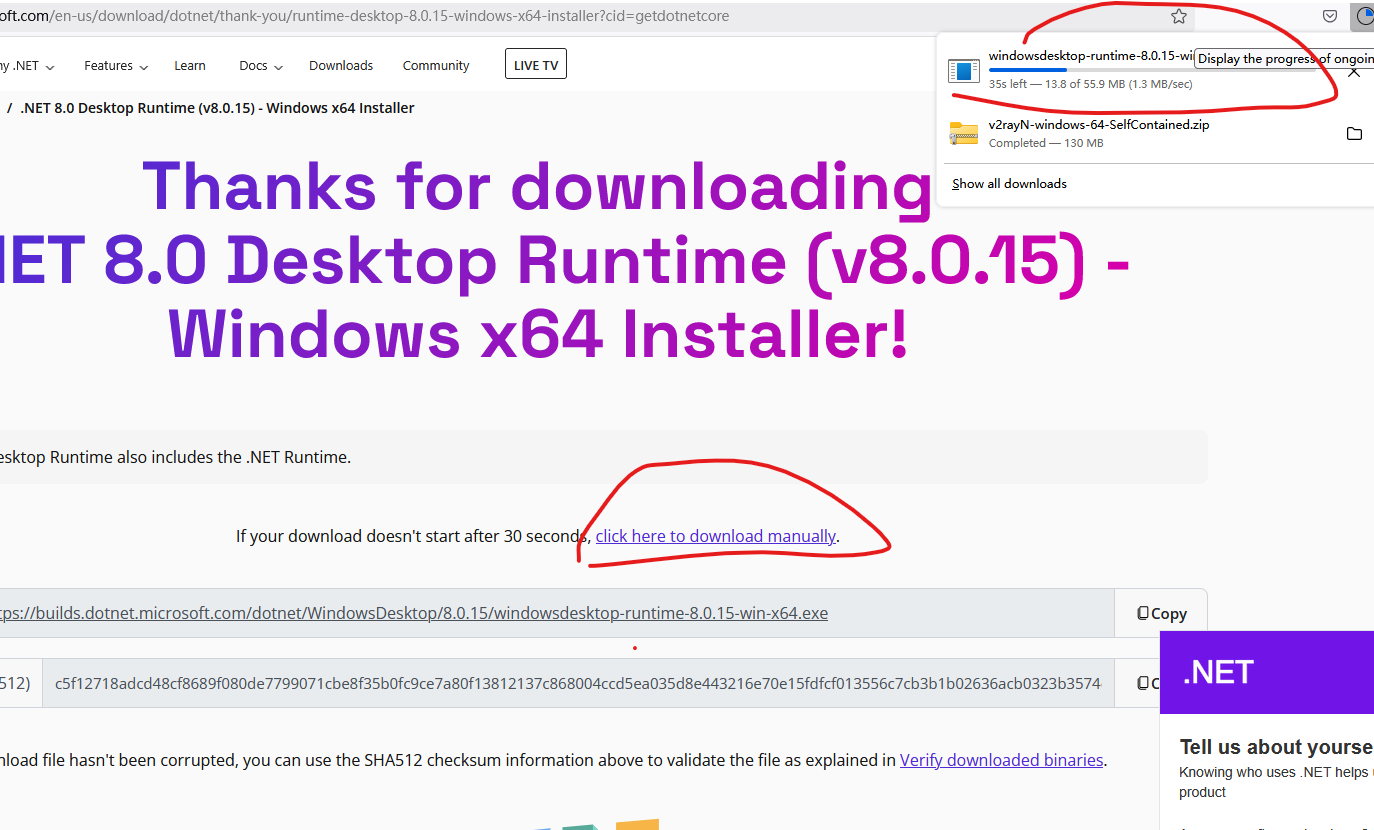1374x830 pixels.
Task: Click here to download manually link
Action: click(716, 536)
